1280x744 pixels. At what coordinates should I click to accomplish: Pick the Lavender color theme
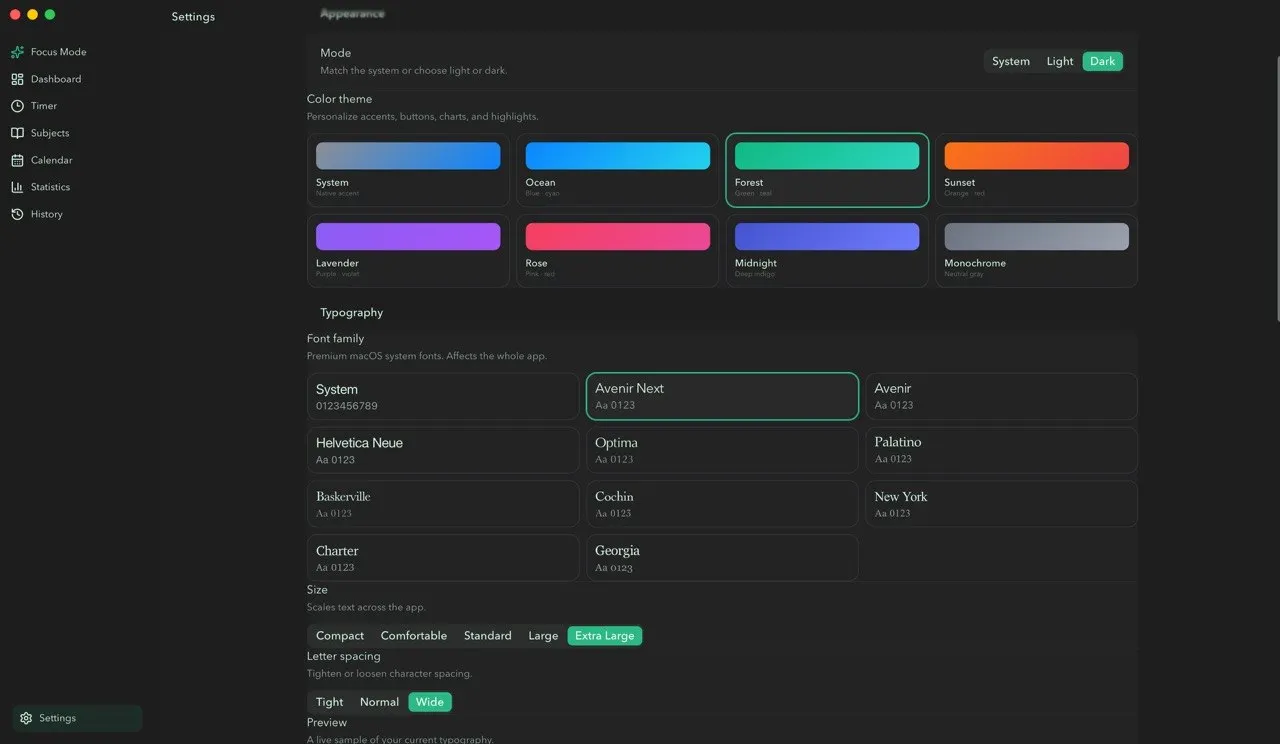408,251
